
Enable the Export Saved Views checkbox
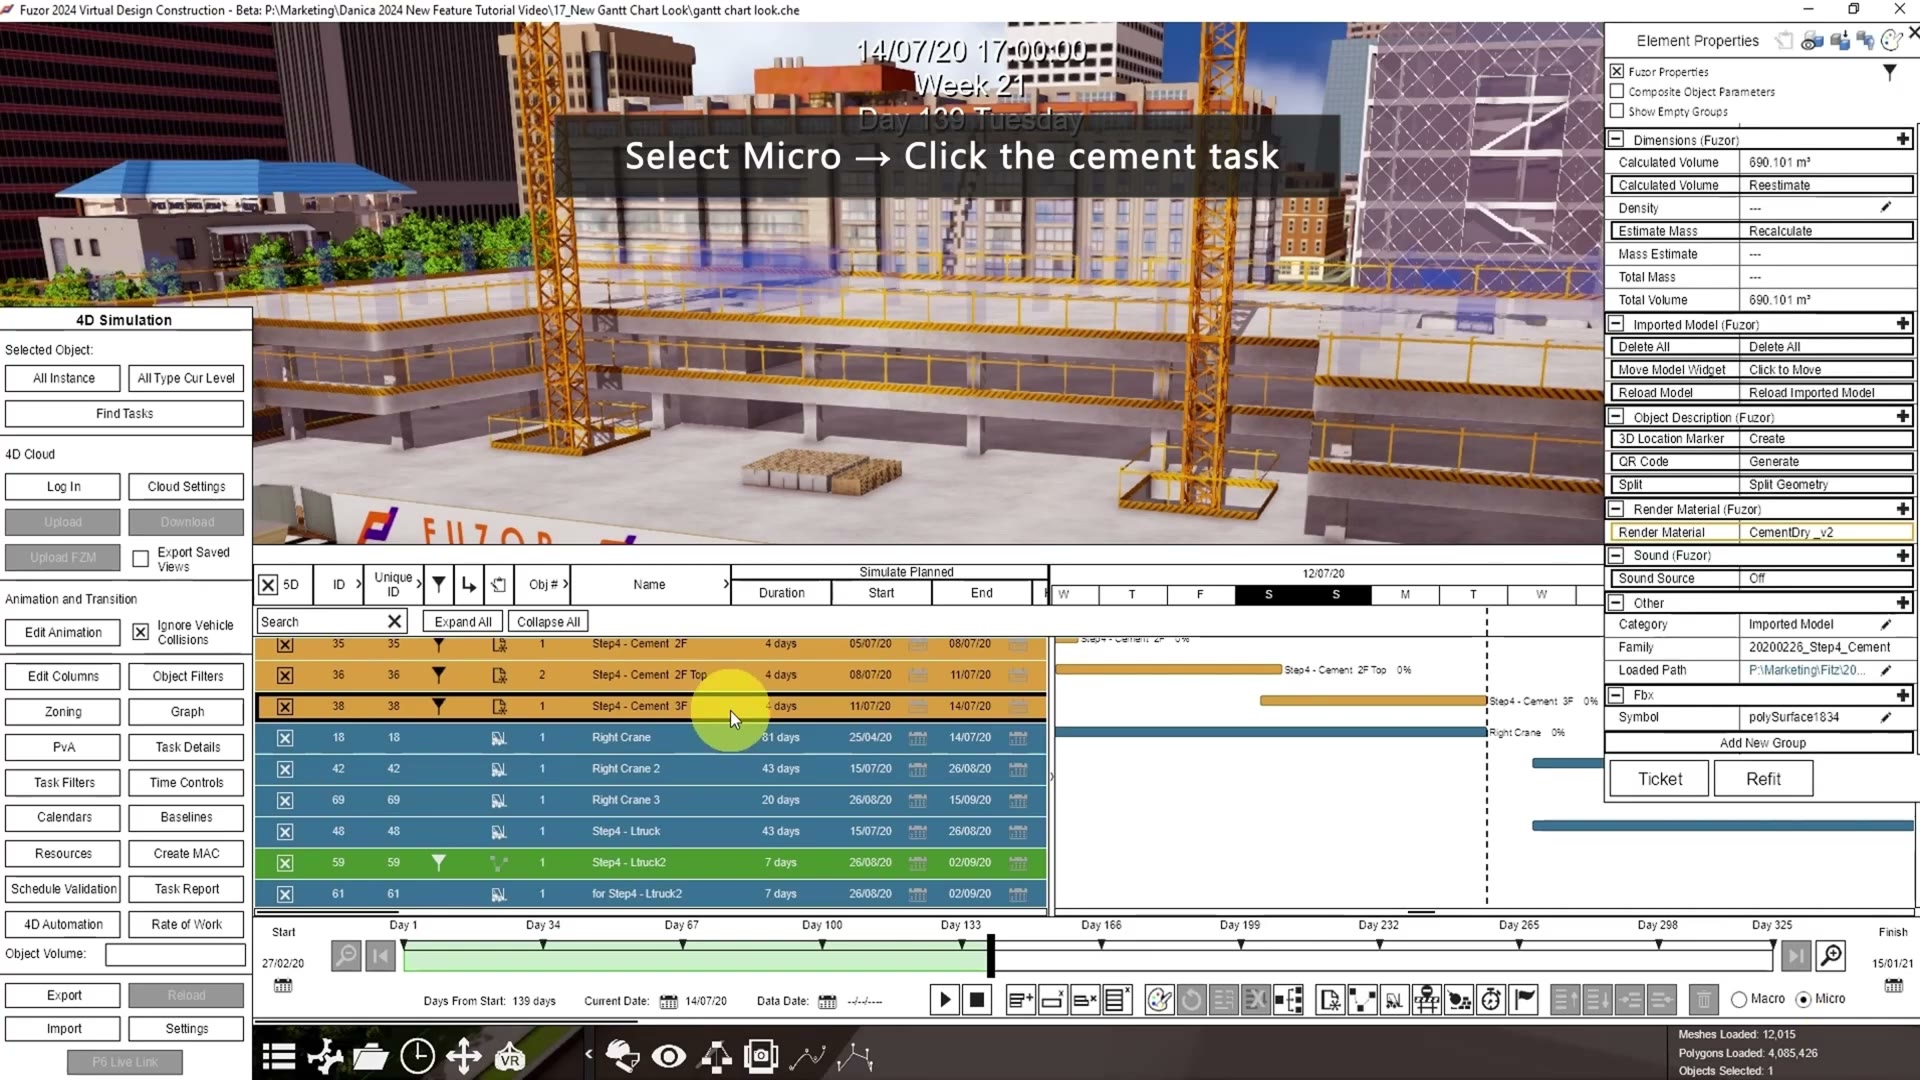coord(141,559)
